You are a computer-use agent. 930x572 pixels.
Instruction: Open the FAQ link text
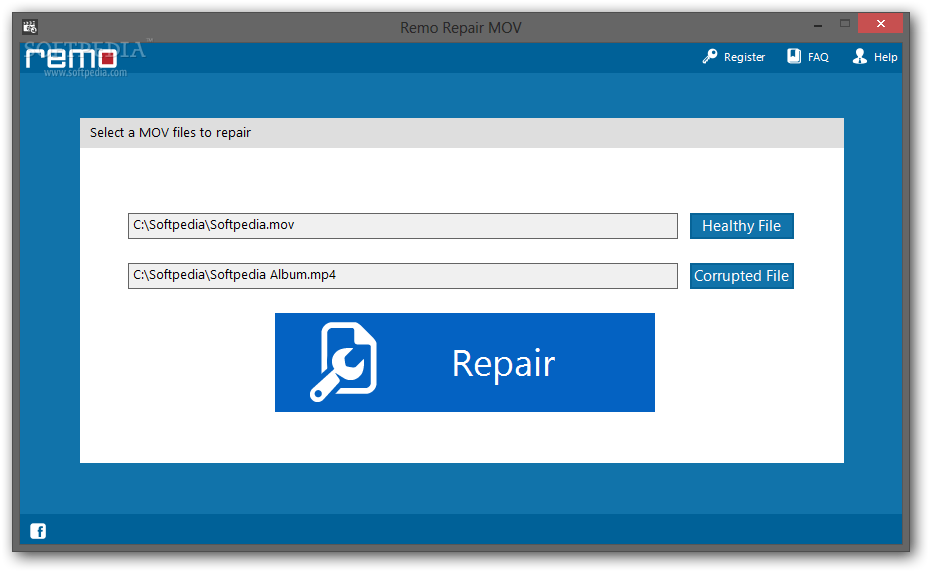[x=818, y=57]
